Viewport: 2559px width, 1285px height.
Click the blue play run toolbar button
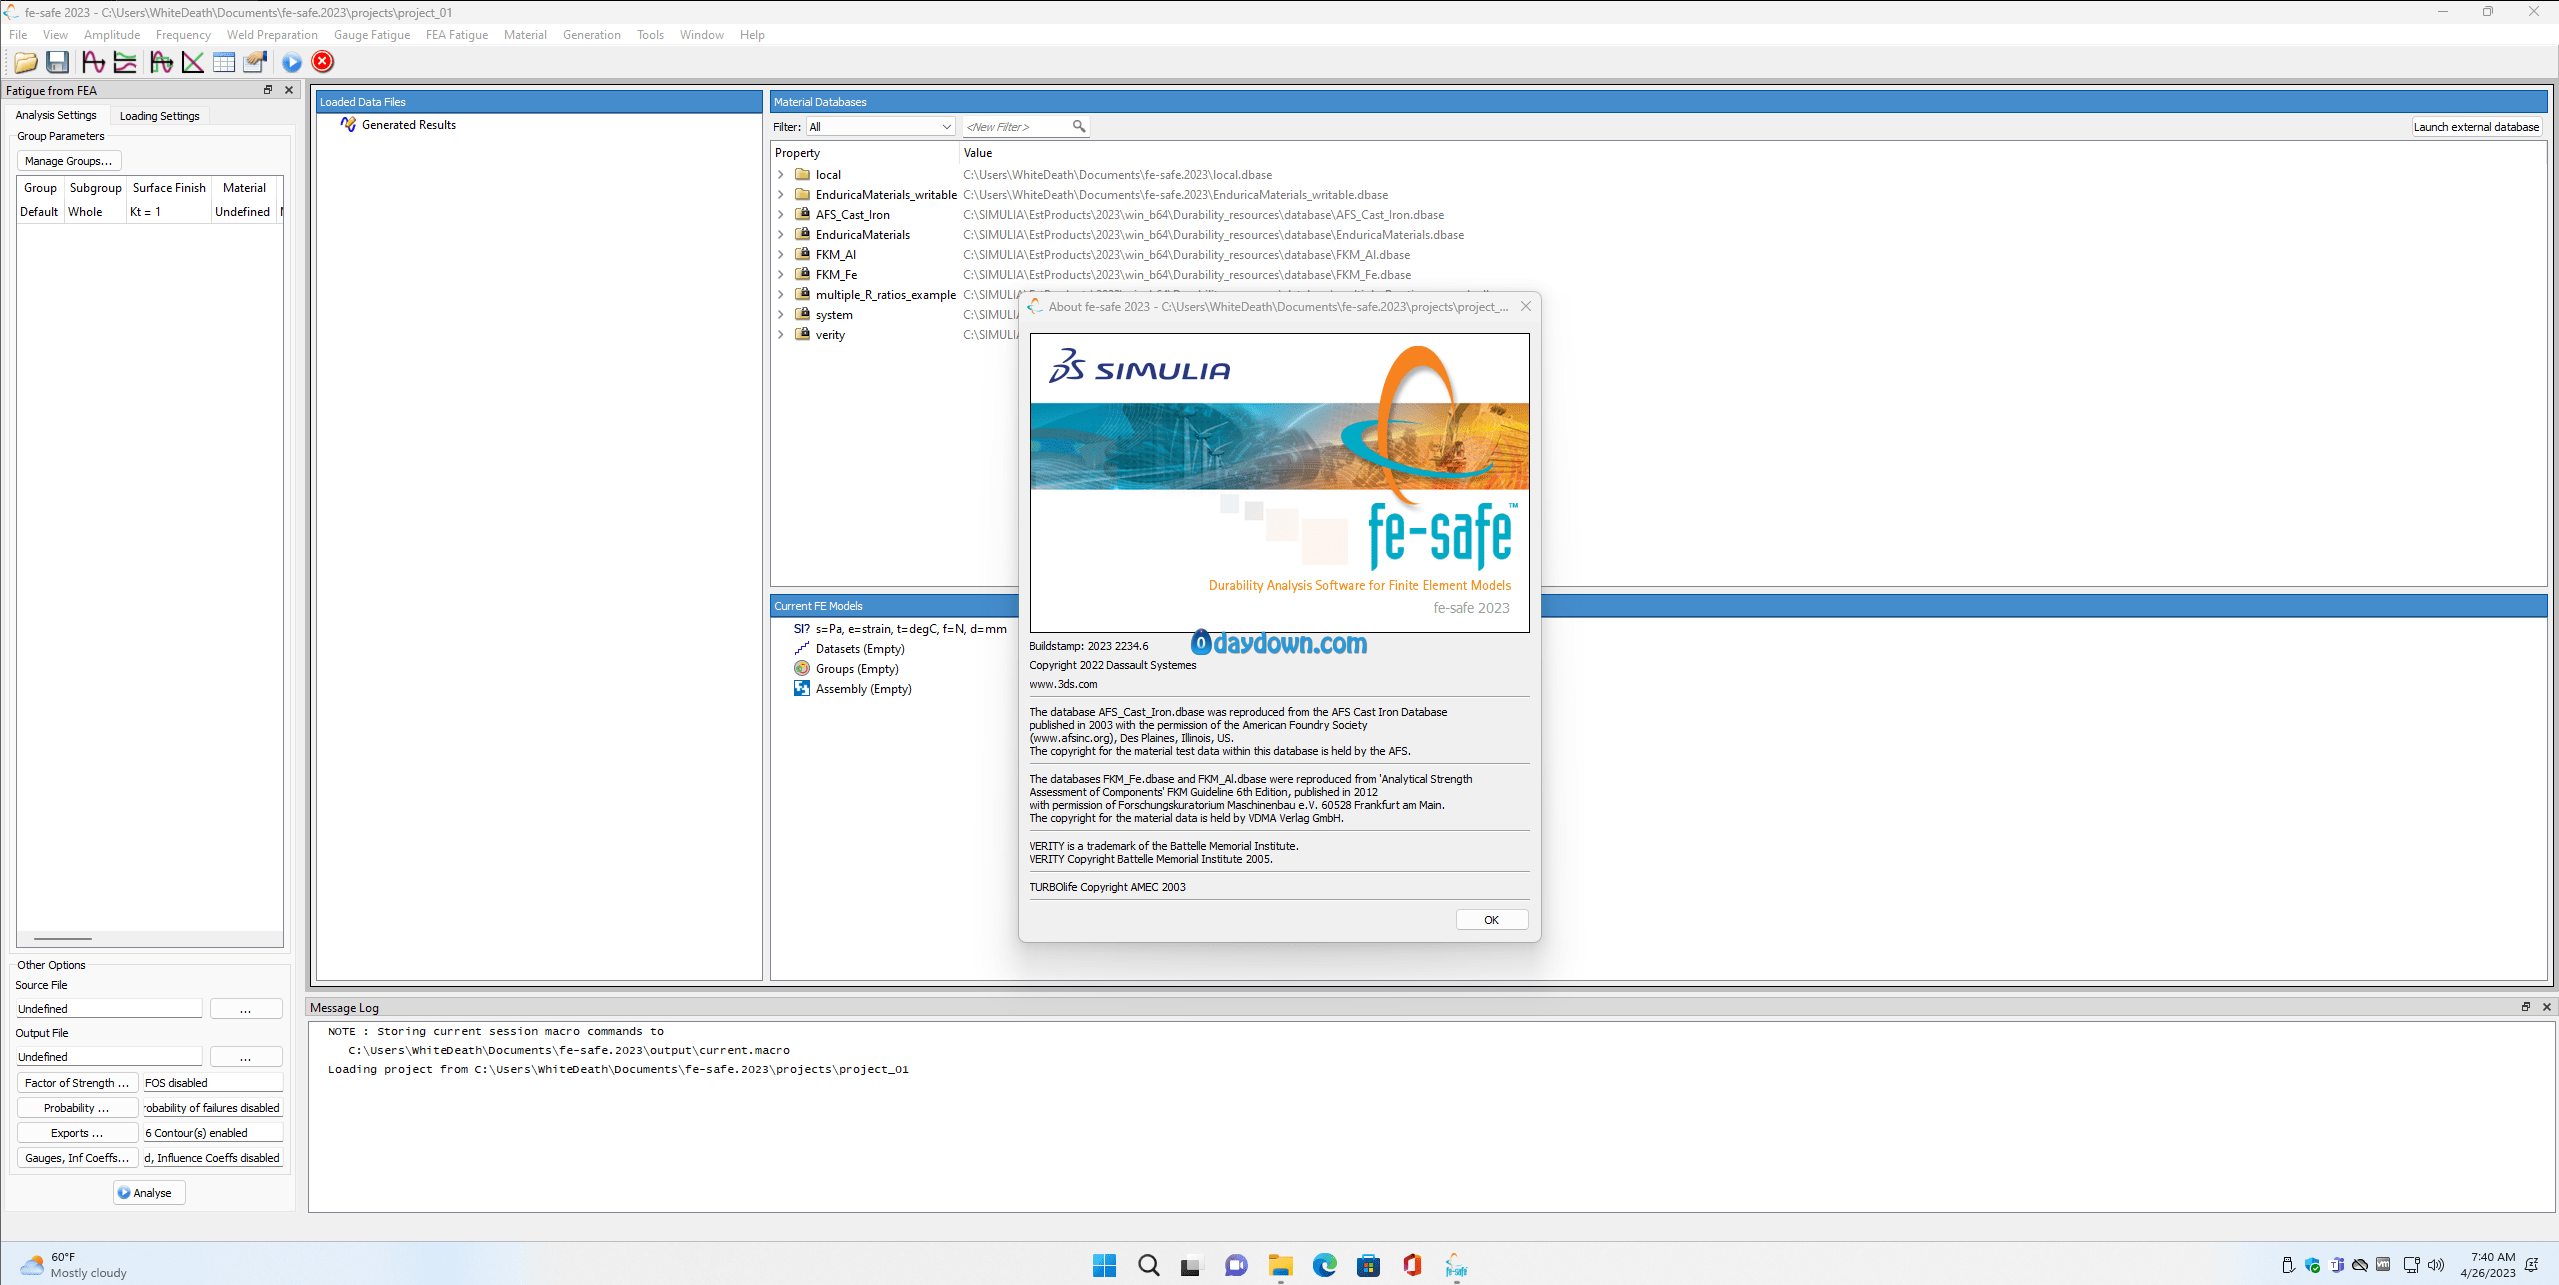click(292, 62)
